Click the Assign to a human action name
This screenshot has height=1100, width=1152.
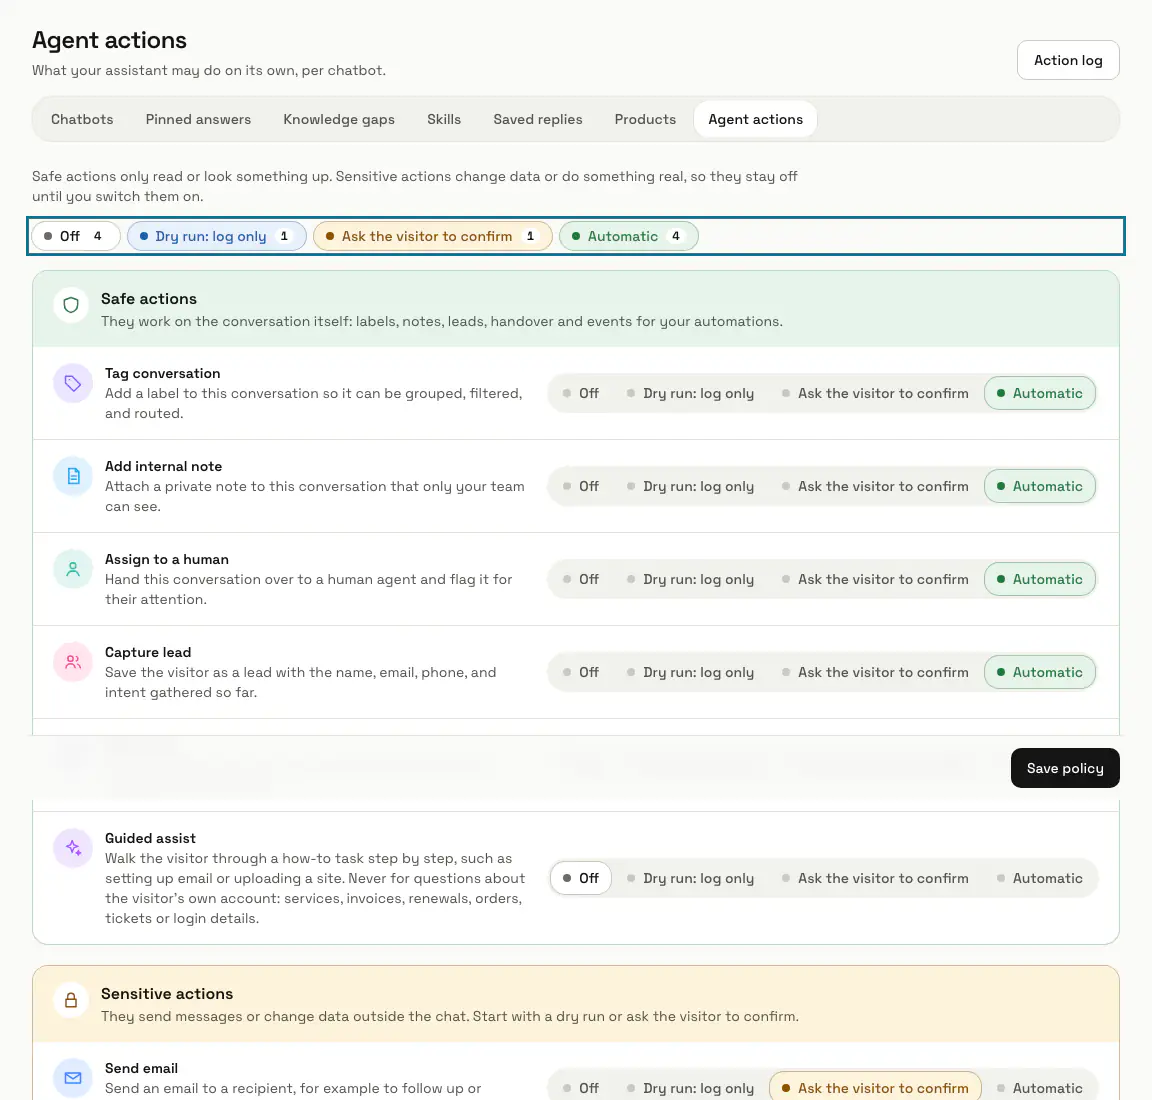tap(167, 559)
